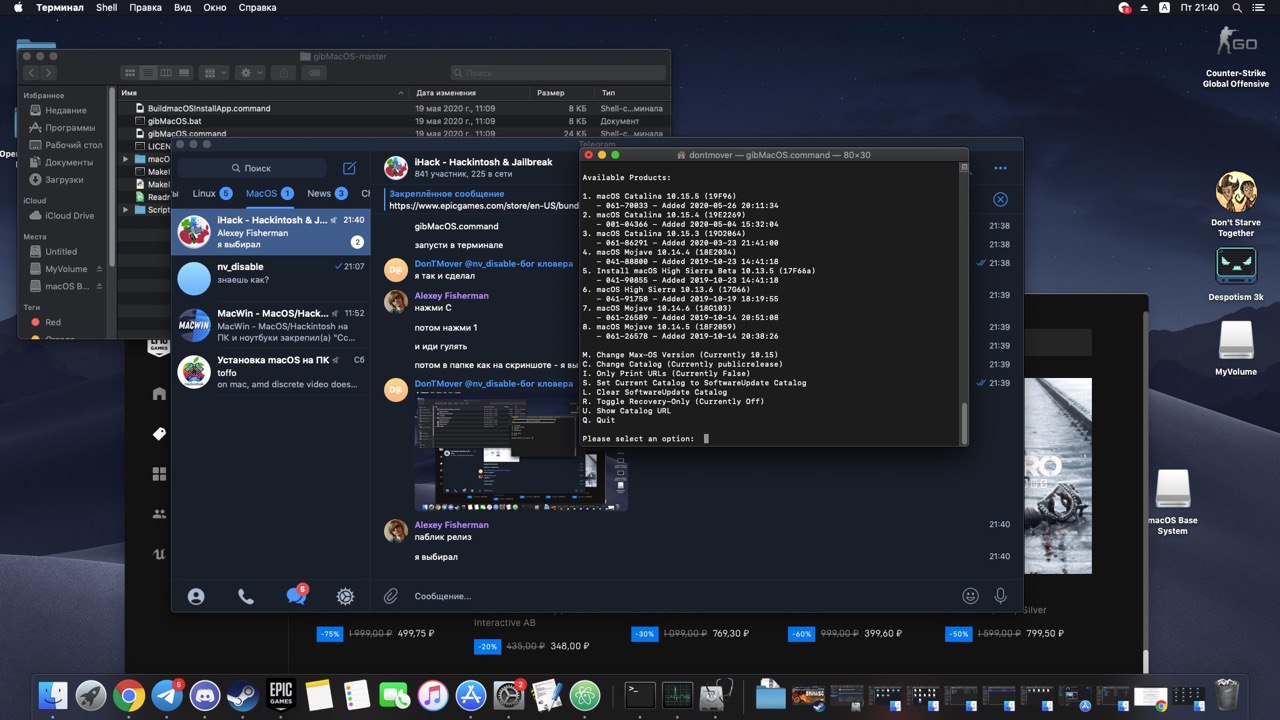Sort Finder list by Тип column
The width and height of the screenshot is (1280, 720).
pos(633,92)
